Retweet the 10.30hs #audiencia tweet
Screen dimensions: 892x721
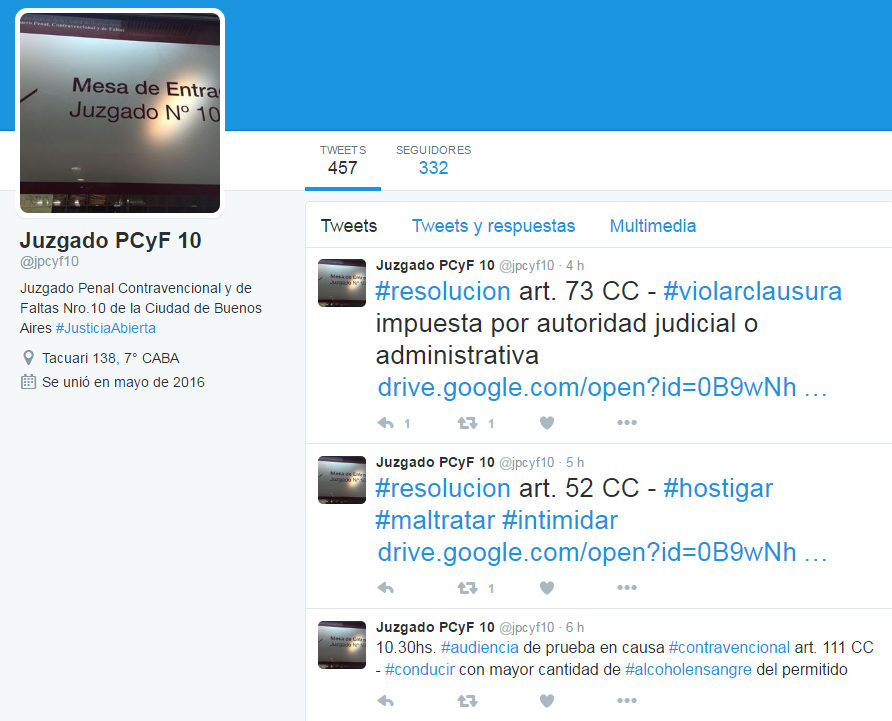[x=468, y=701]
